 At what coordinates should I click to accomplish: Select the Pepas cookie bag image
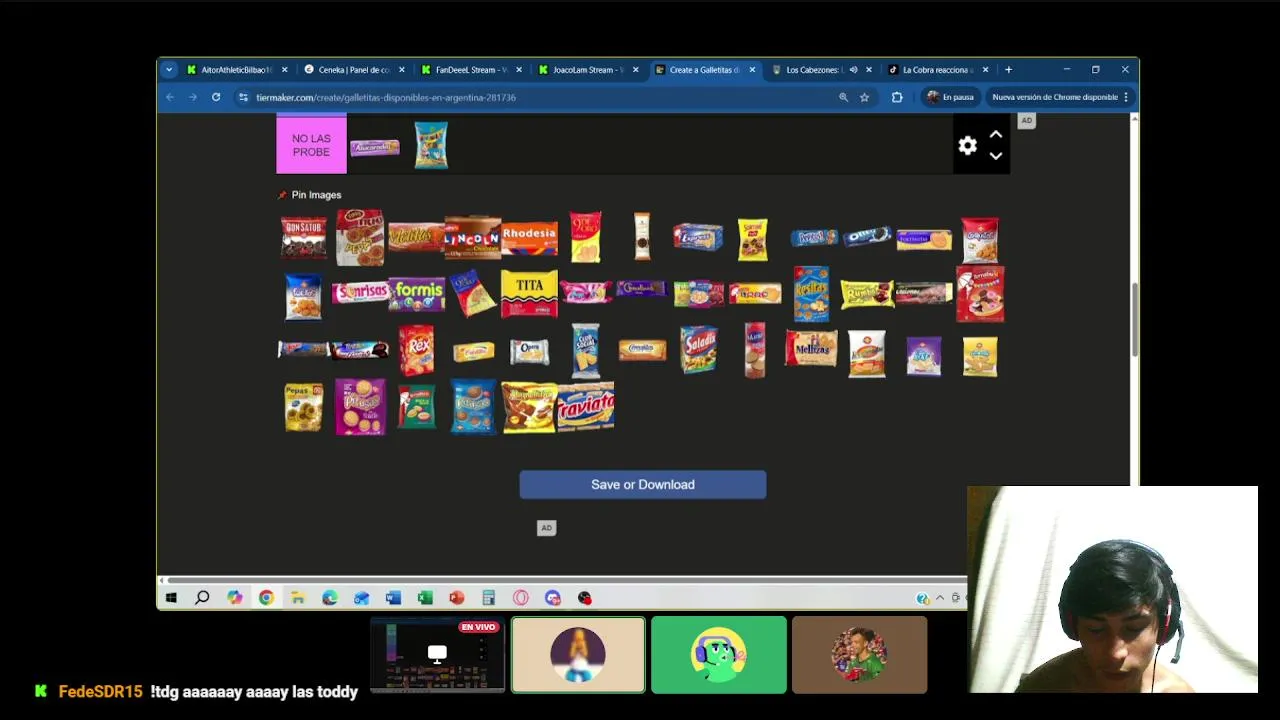303,407
